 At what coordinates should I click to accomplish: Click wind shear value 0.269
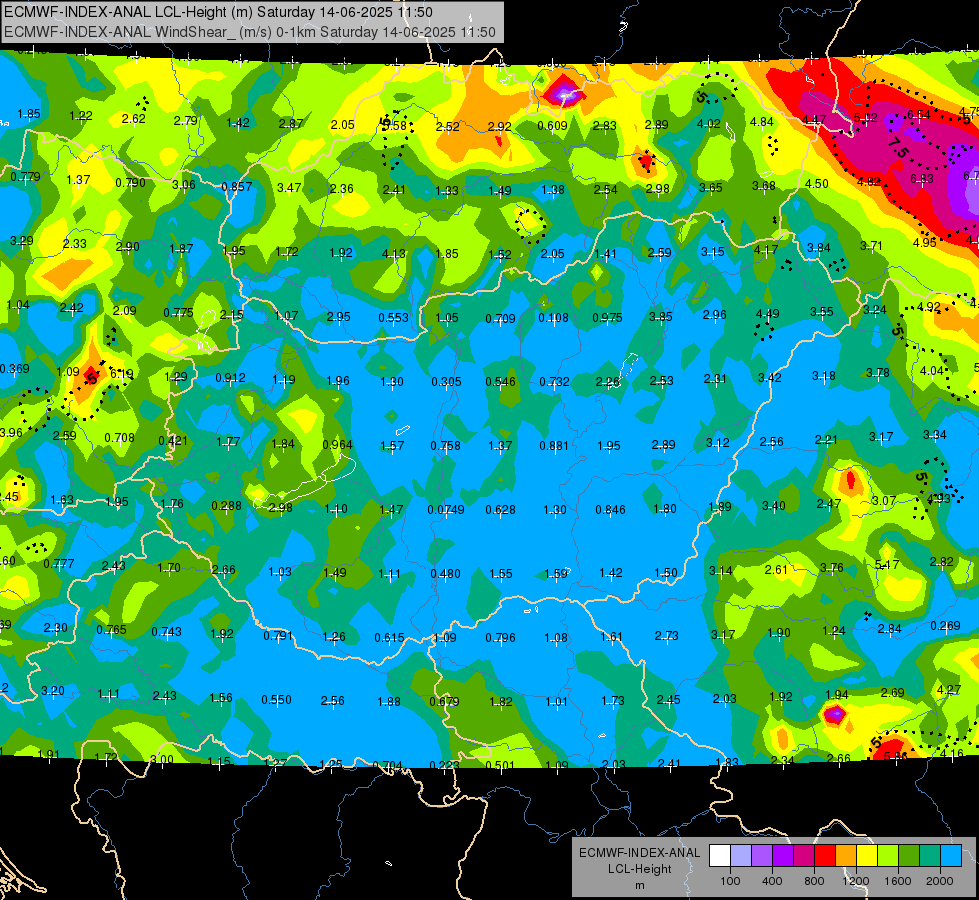[945, 626]
